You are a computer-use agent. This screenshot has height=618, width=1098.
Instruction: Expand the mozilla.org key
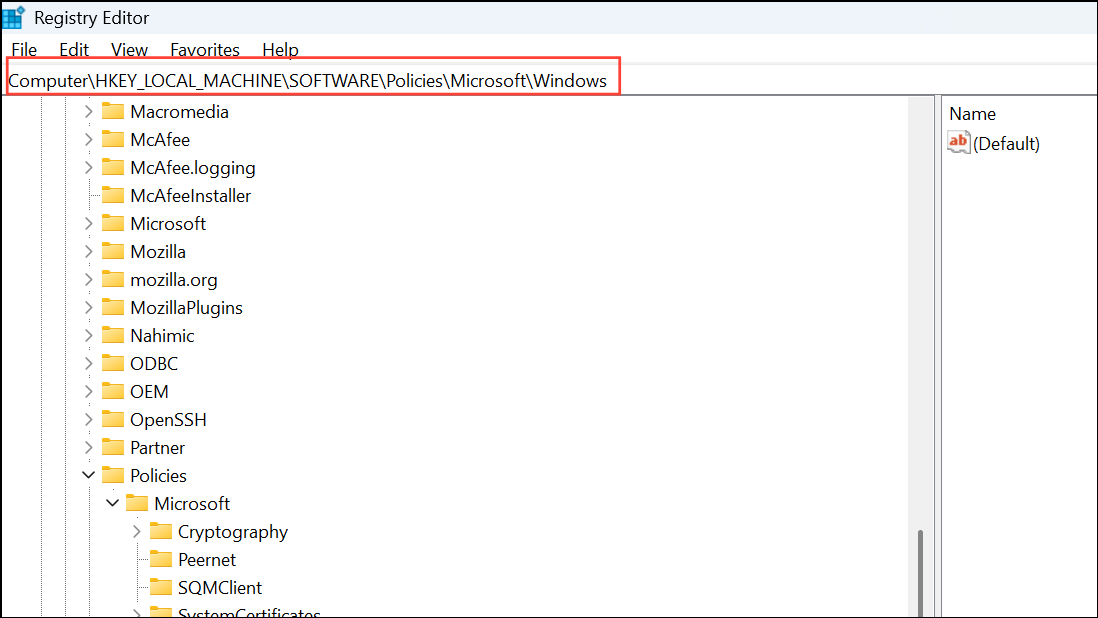[x=88, y=279]
